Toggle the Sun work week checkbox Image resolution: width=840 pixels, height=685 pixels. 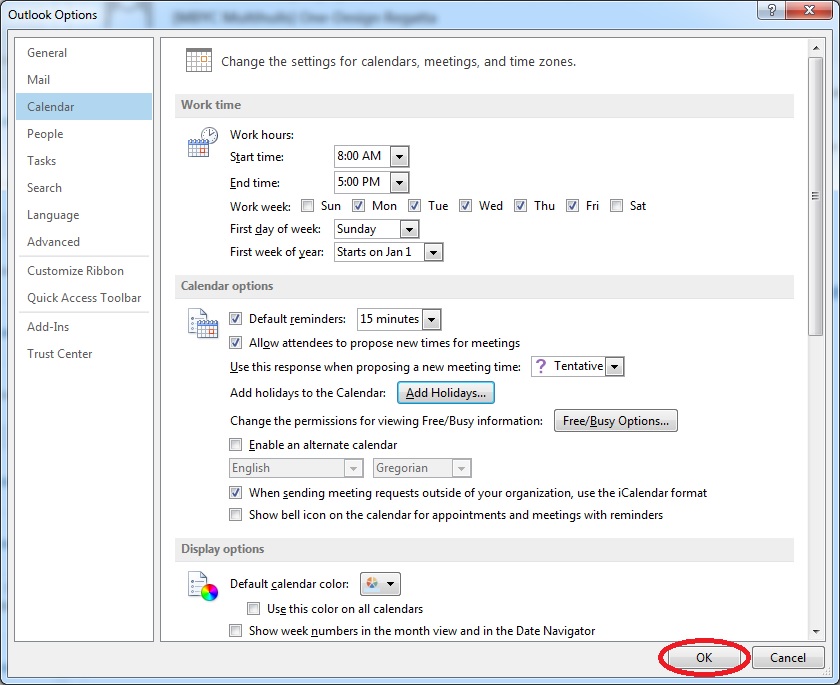[x=308, y=206]
